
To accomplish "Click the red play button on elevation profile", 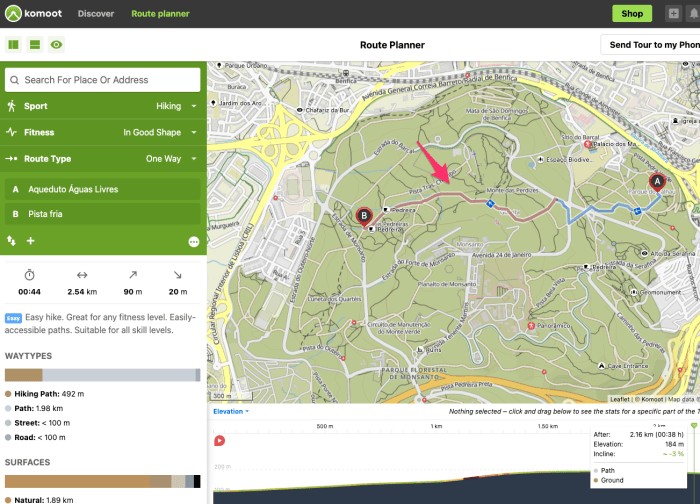I will pos(219,441).
